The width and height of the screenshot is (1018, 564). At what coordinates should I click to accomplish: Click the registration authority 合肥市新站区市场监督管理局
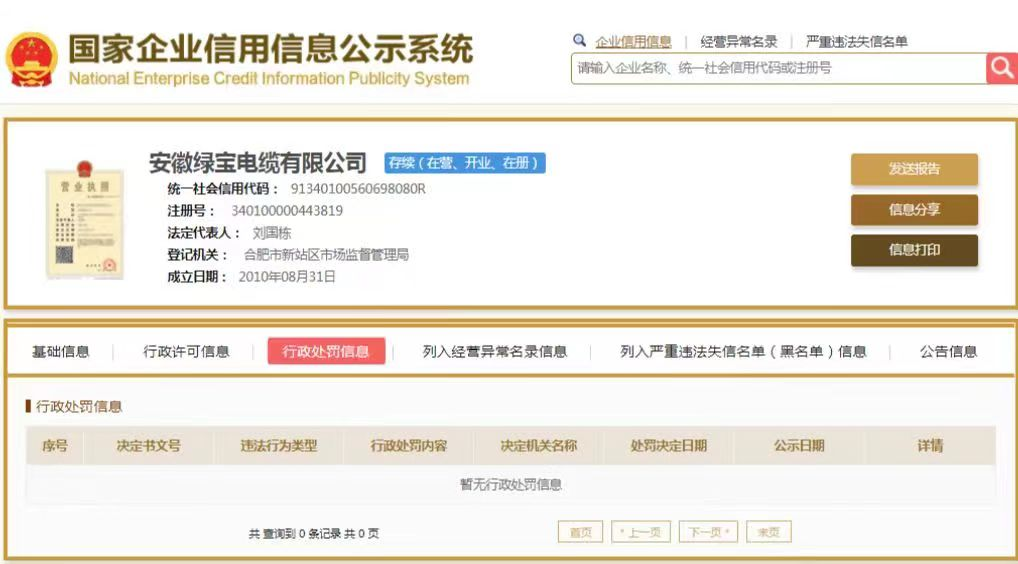(326, 255)
